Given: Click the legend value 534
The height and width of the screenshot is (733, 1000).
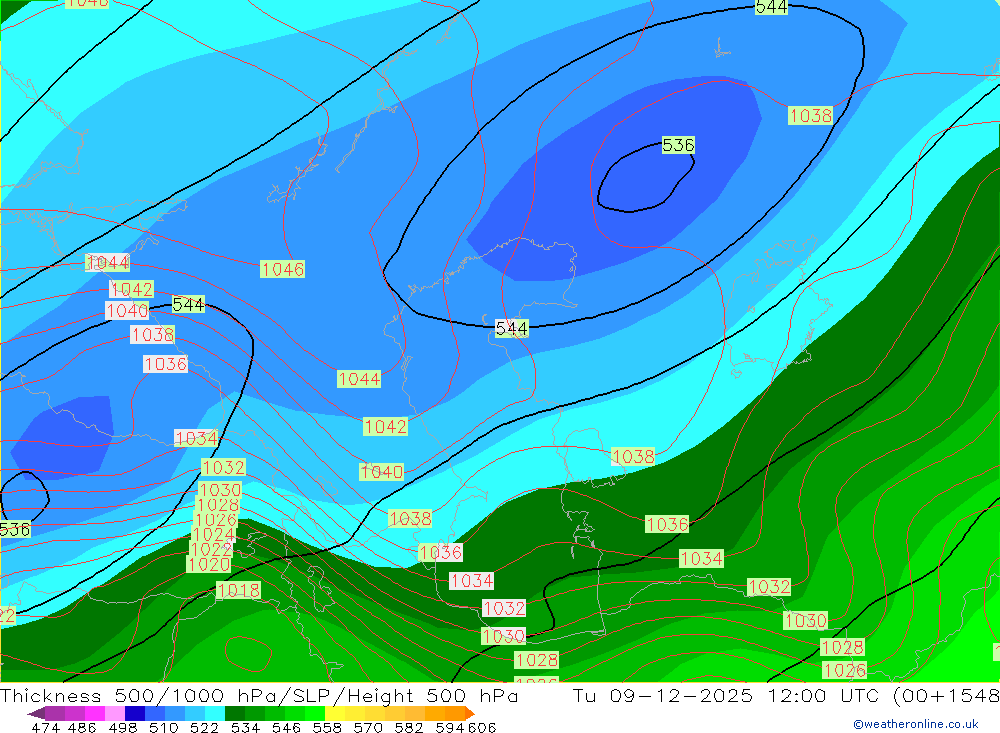Looking at the screenshot, I should [x=245, y=727].
